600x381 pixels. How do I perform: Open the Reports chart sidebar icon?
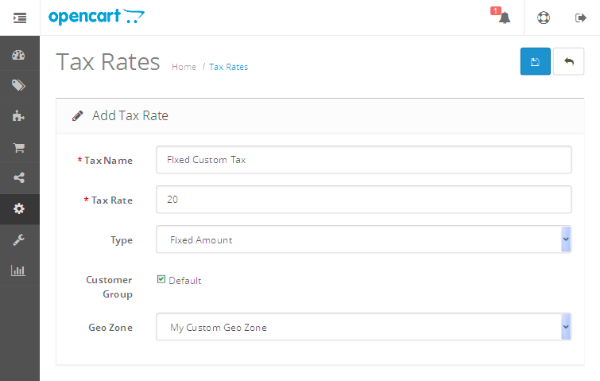pos(18,271)
